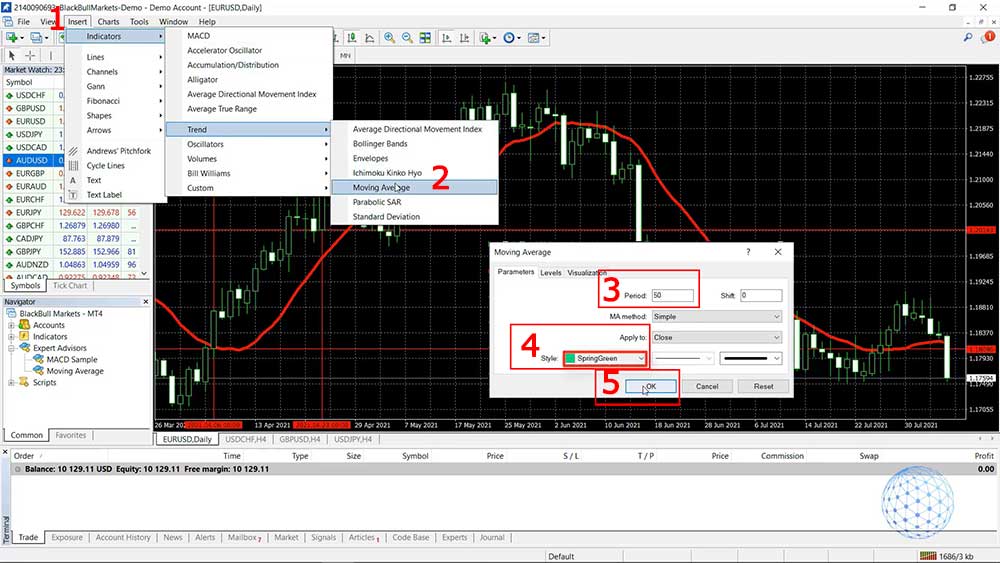Select the Crosshair tool
This screenshot has width=1000, height=563.
(x=29, y=55)
